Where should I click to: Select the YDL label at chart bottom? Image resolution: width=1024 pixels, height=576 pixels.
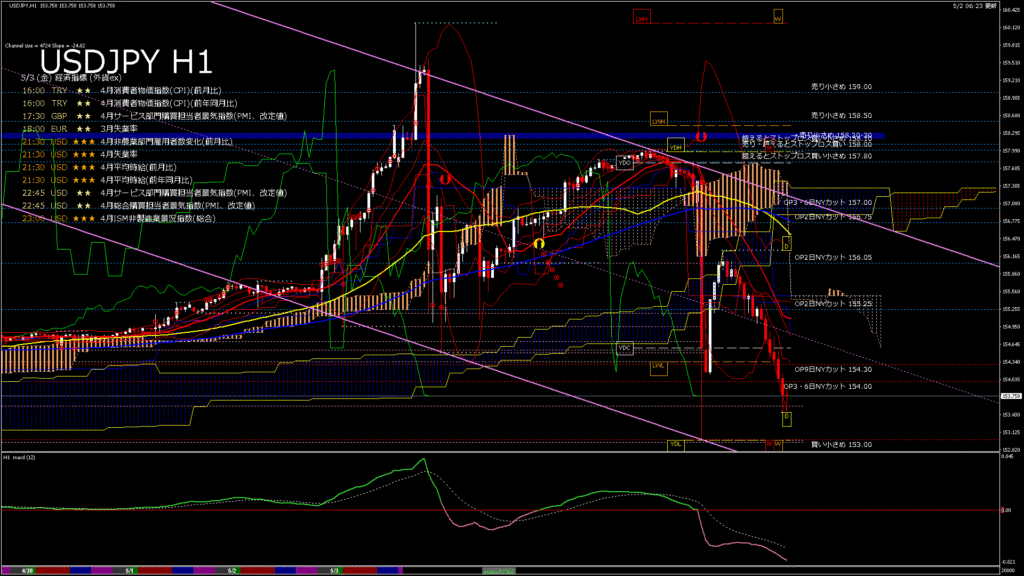(x=676, y=443)
